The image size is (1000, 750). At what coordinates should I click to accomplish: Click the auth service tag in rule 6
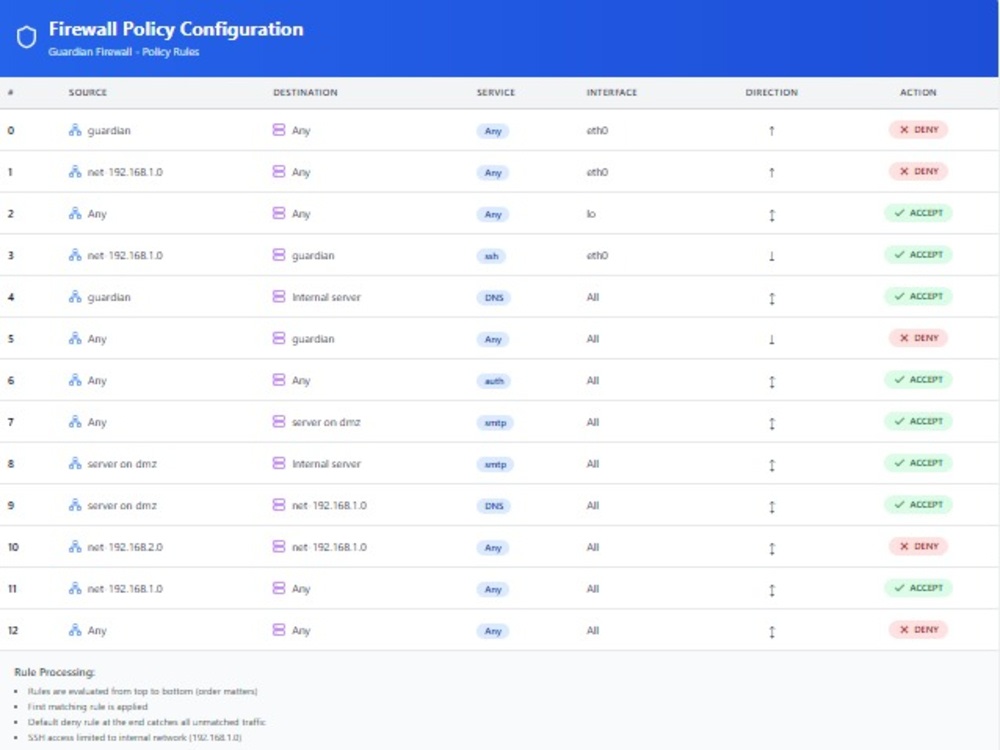pyautogui.click(x=494, y=381)
